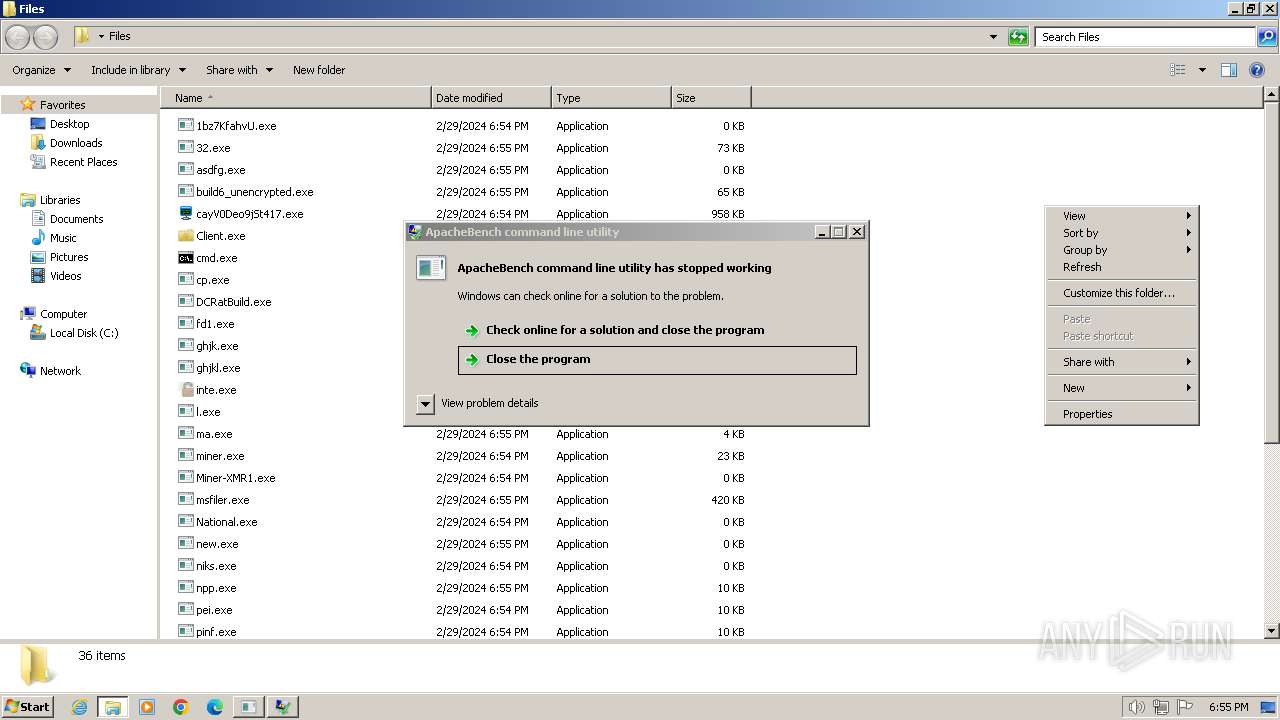This screenshot has width=1280, height=720.
Task: Click the Forward navigation arrow button
Action: coord(45,37)
